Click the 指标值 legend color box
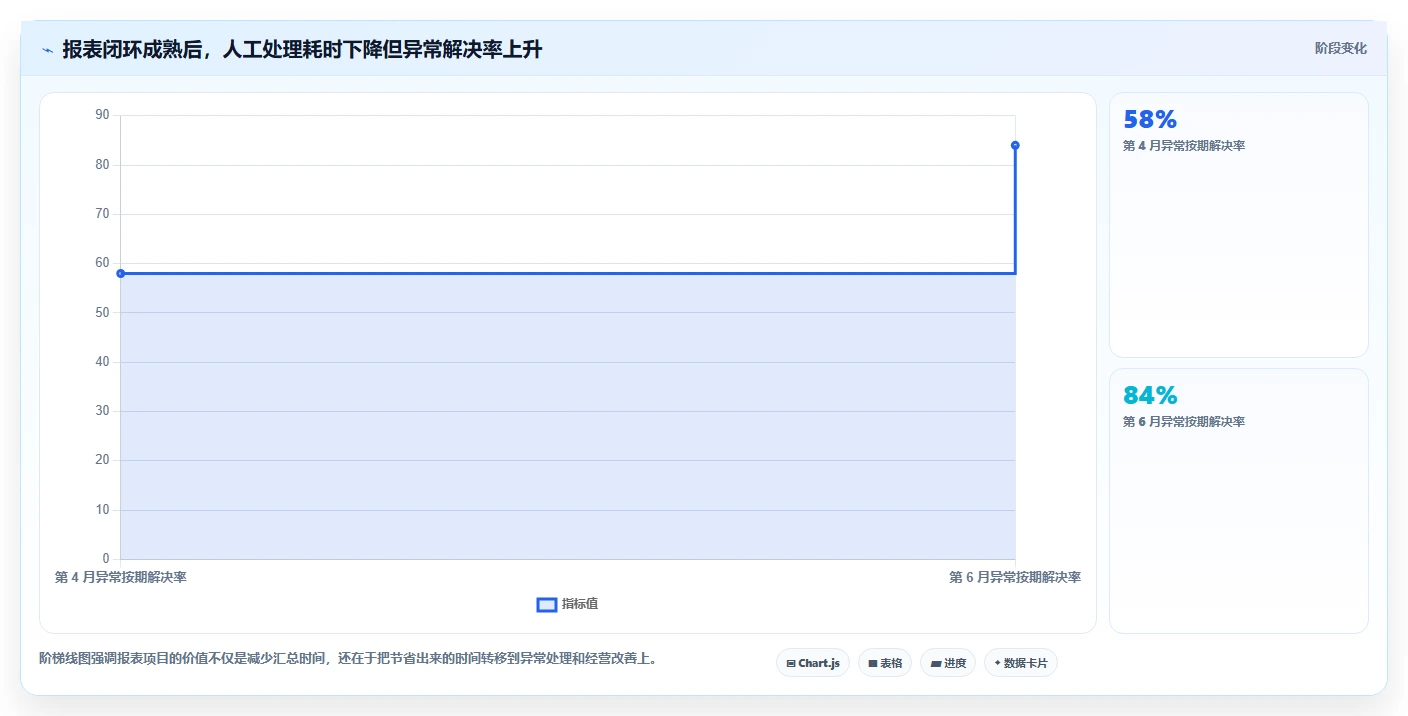This screenshot has width=1408, height=716. (x=547, y=604)
